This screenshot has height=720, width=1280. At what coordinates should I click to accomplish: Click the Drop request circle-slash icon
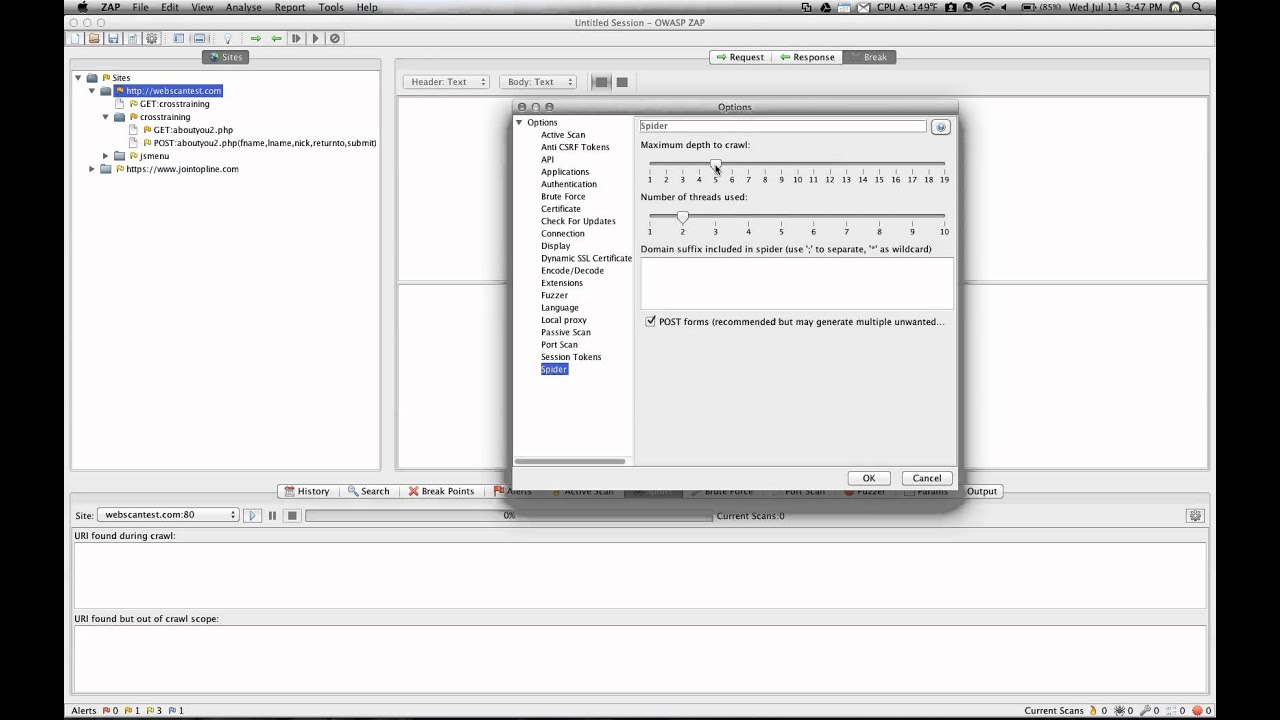335,38
